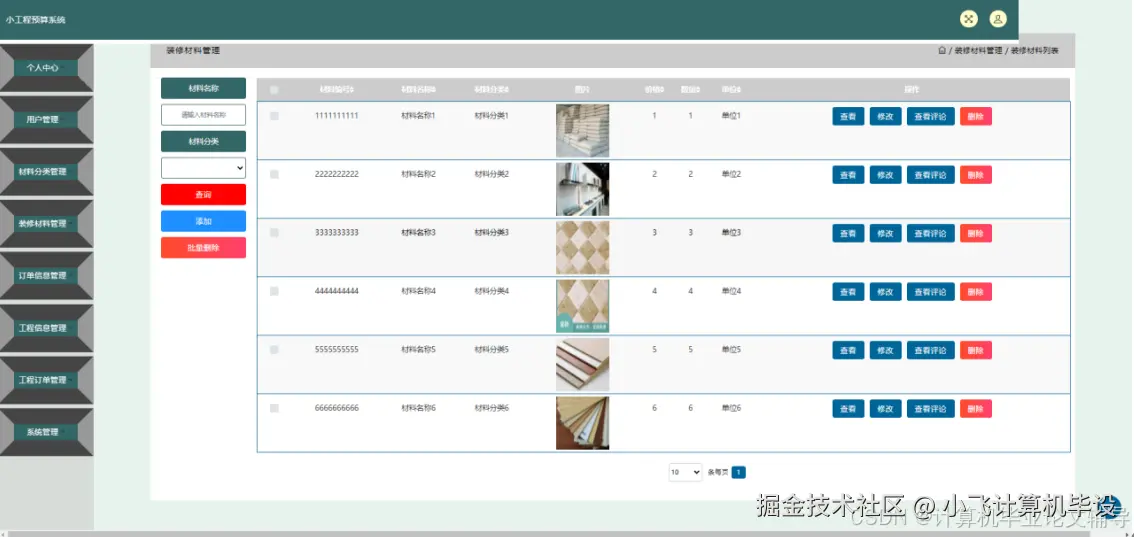Click 查看 for 材料名称4 row
This screenshot has width=1134, height=537.
tap(848, 292)
